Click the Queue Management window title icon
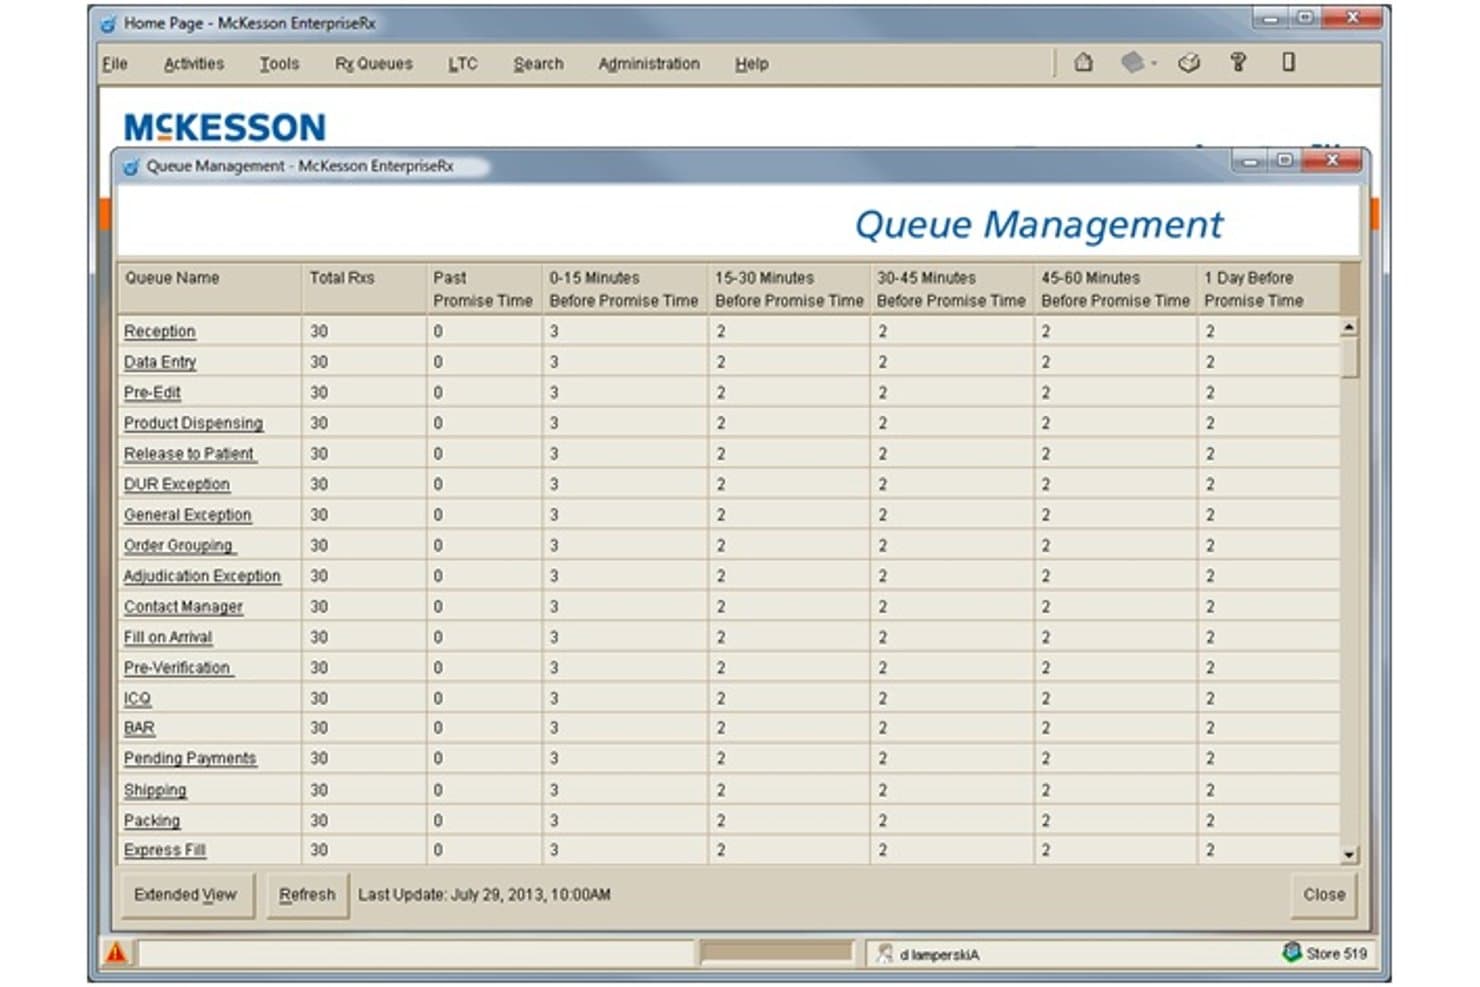 point(131,167)
